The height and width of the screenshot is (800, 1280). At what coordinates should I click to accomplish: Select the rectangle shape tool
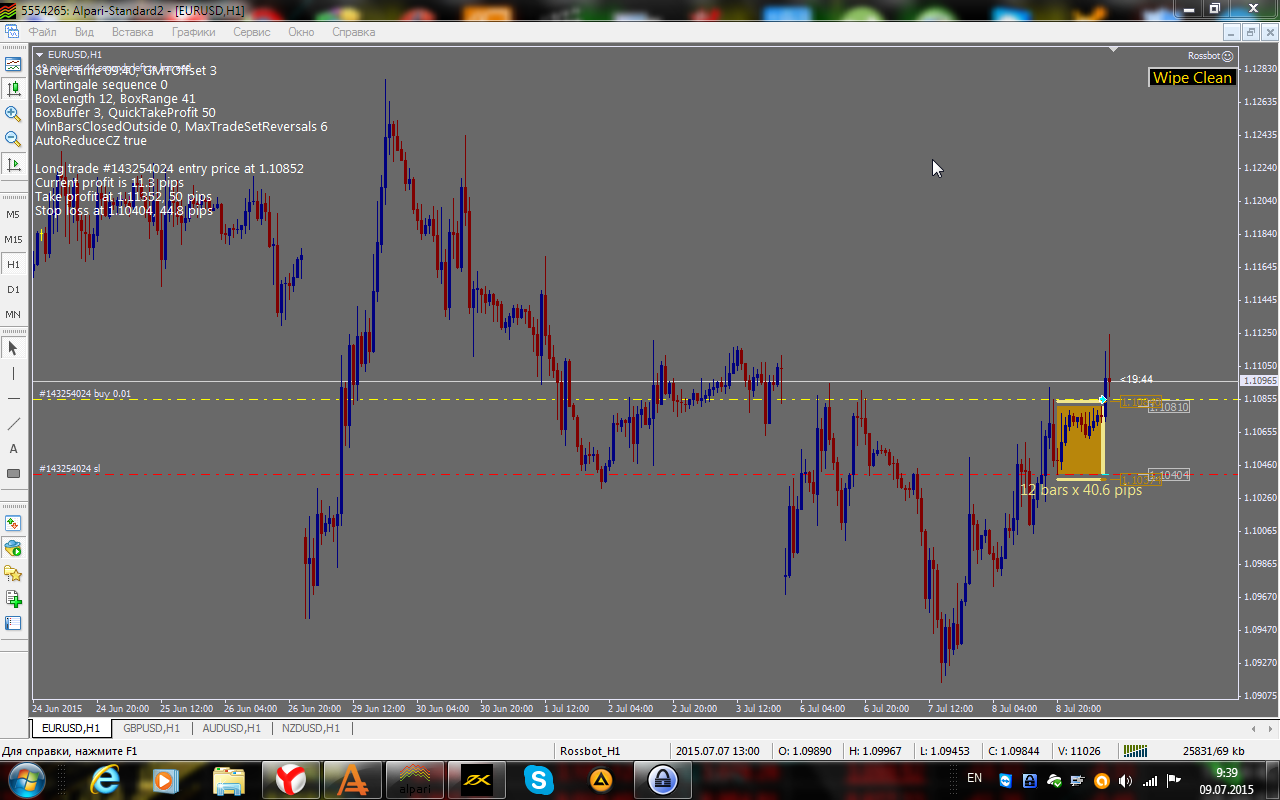point(13,473)
